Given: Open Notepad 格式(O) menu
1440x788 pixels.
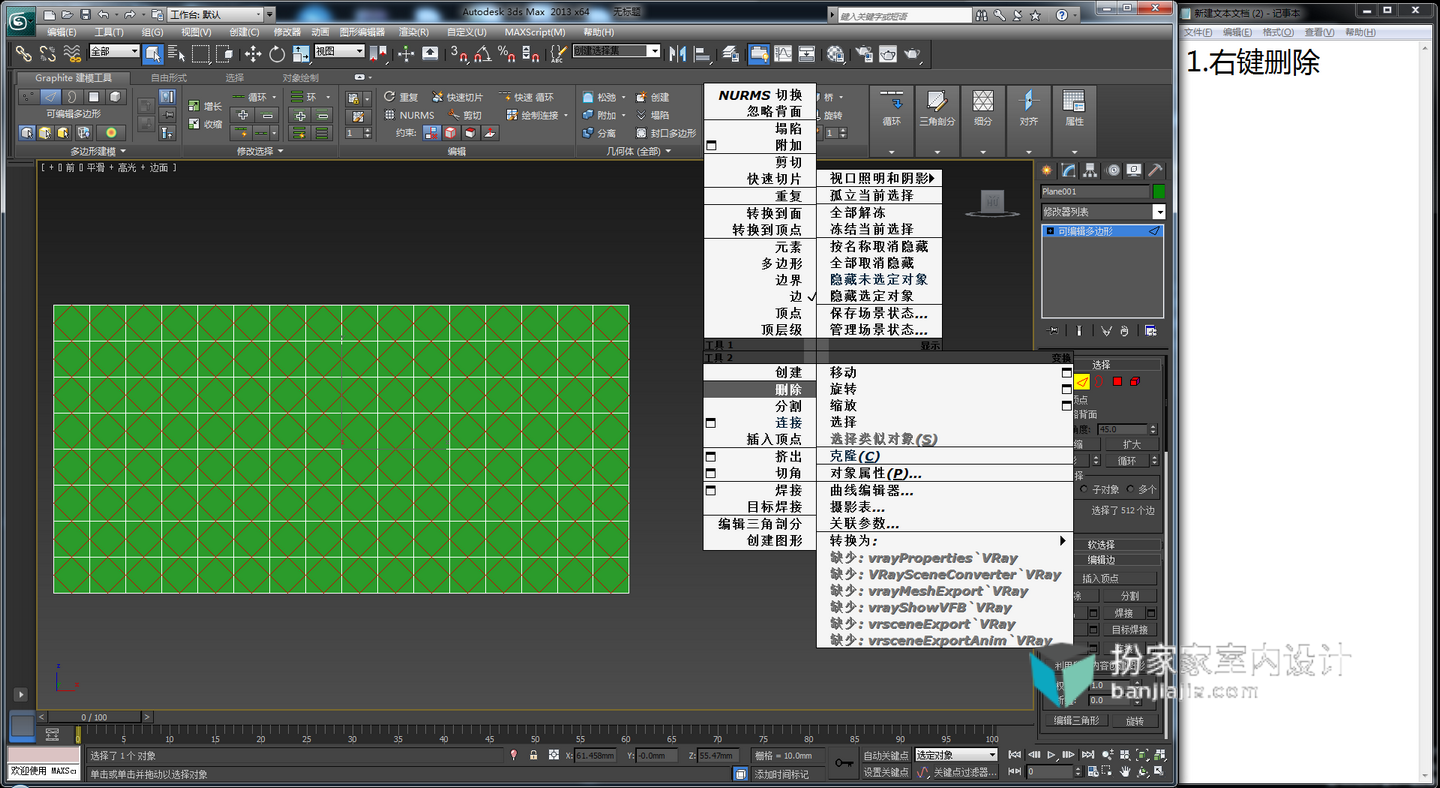Looking at the screenshot, I should [1278, 32].
